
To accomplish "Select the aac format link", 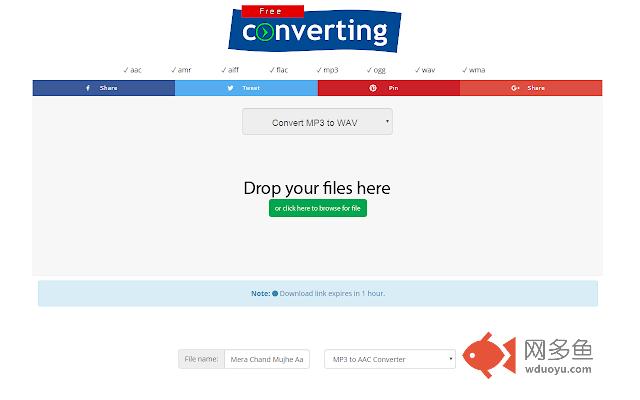I will [133, 70].
